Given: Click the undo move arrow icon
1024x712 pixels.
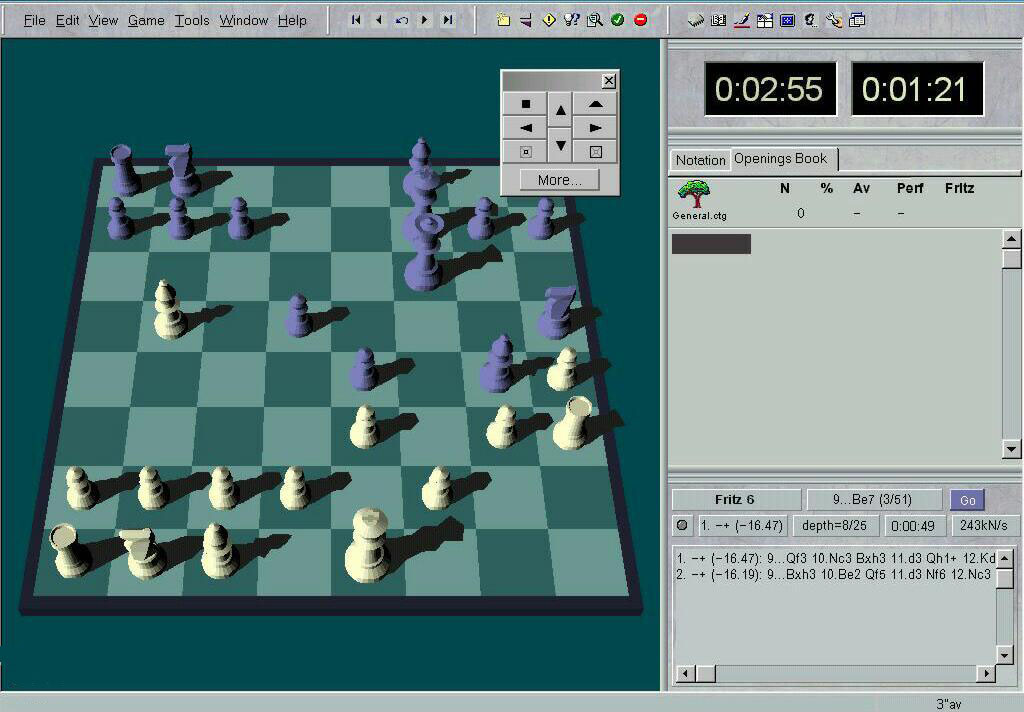Looking at the screenshot, I should coord(402,20).
